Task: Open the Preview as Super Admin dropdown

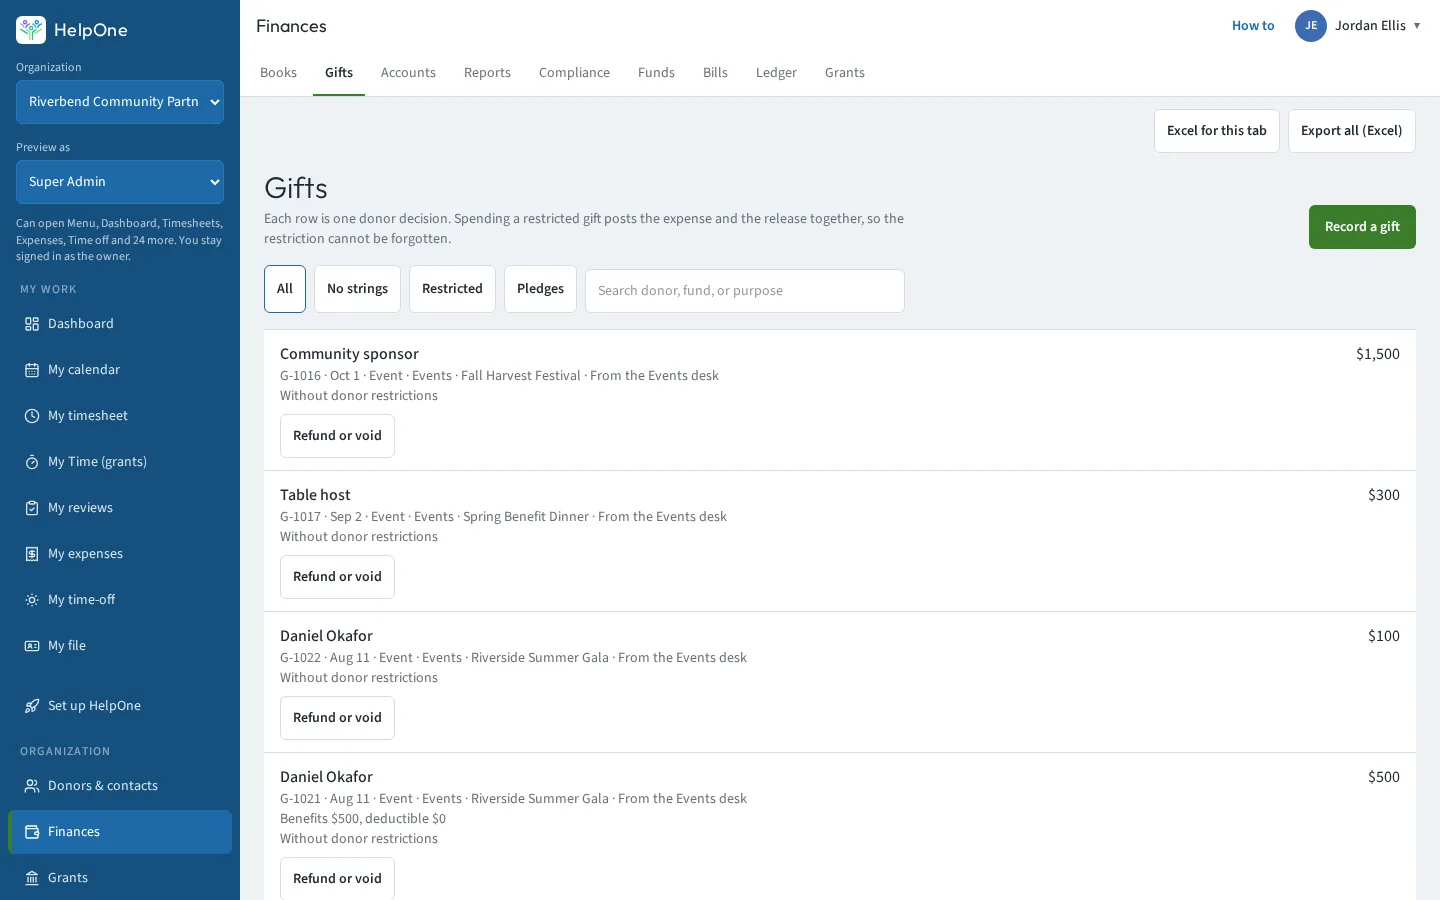Action: [120, 182]
